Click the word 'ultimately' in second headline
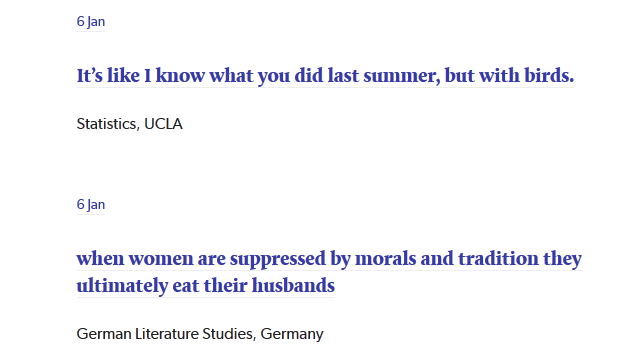This screenshot has width=640, height=360. click(x=122, y=286)
